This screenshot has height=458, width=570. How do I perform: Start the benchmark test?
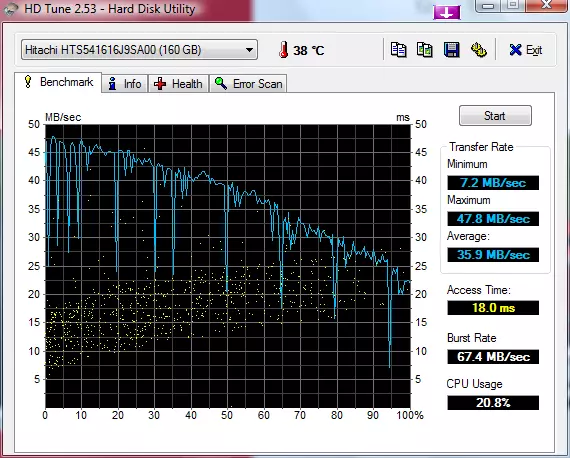495,116
